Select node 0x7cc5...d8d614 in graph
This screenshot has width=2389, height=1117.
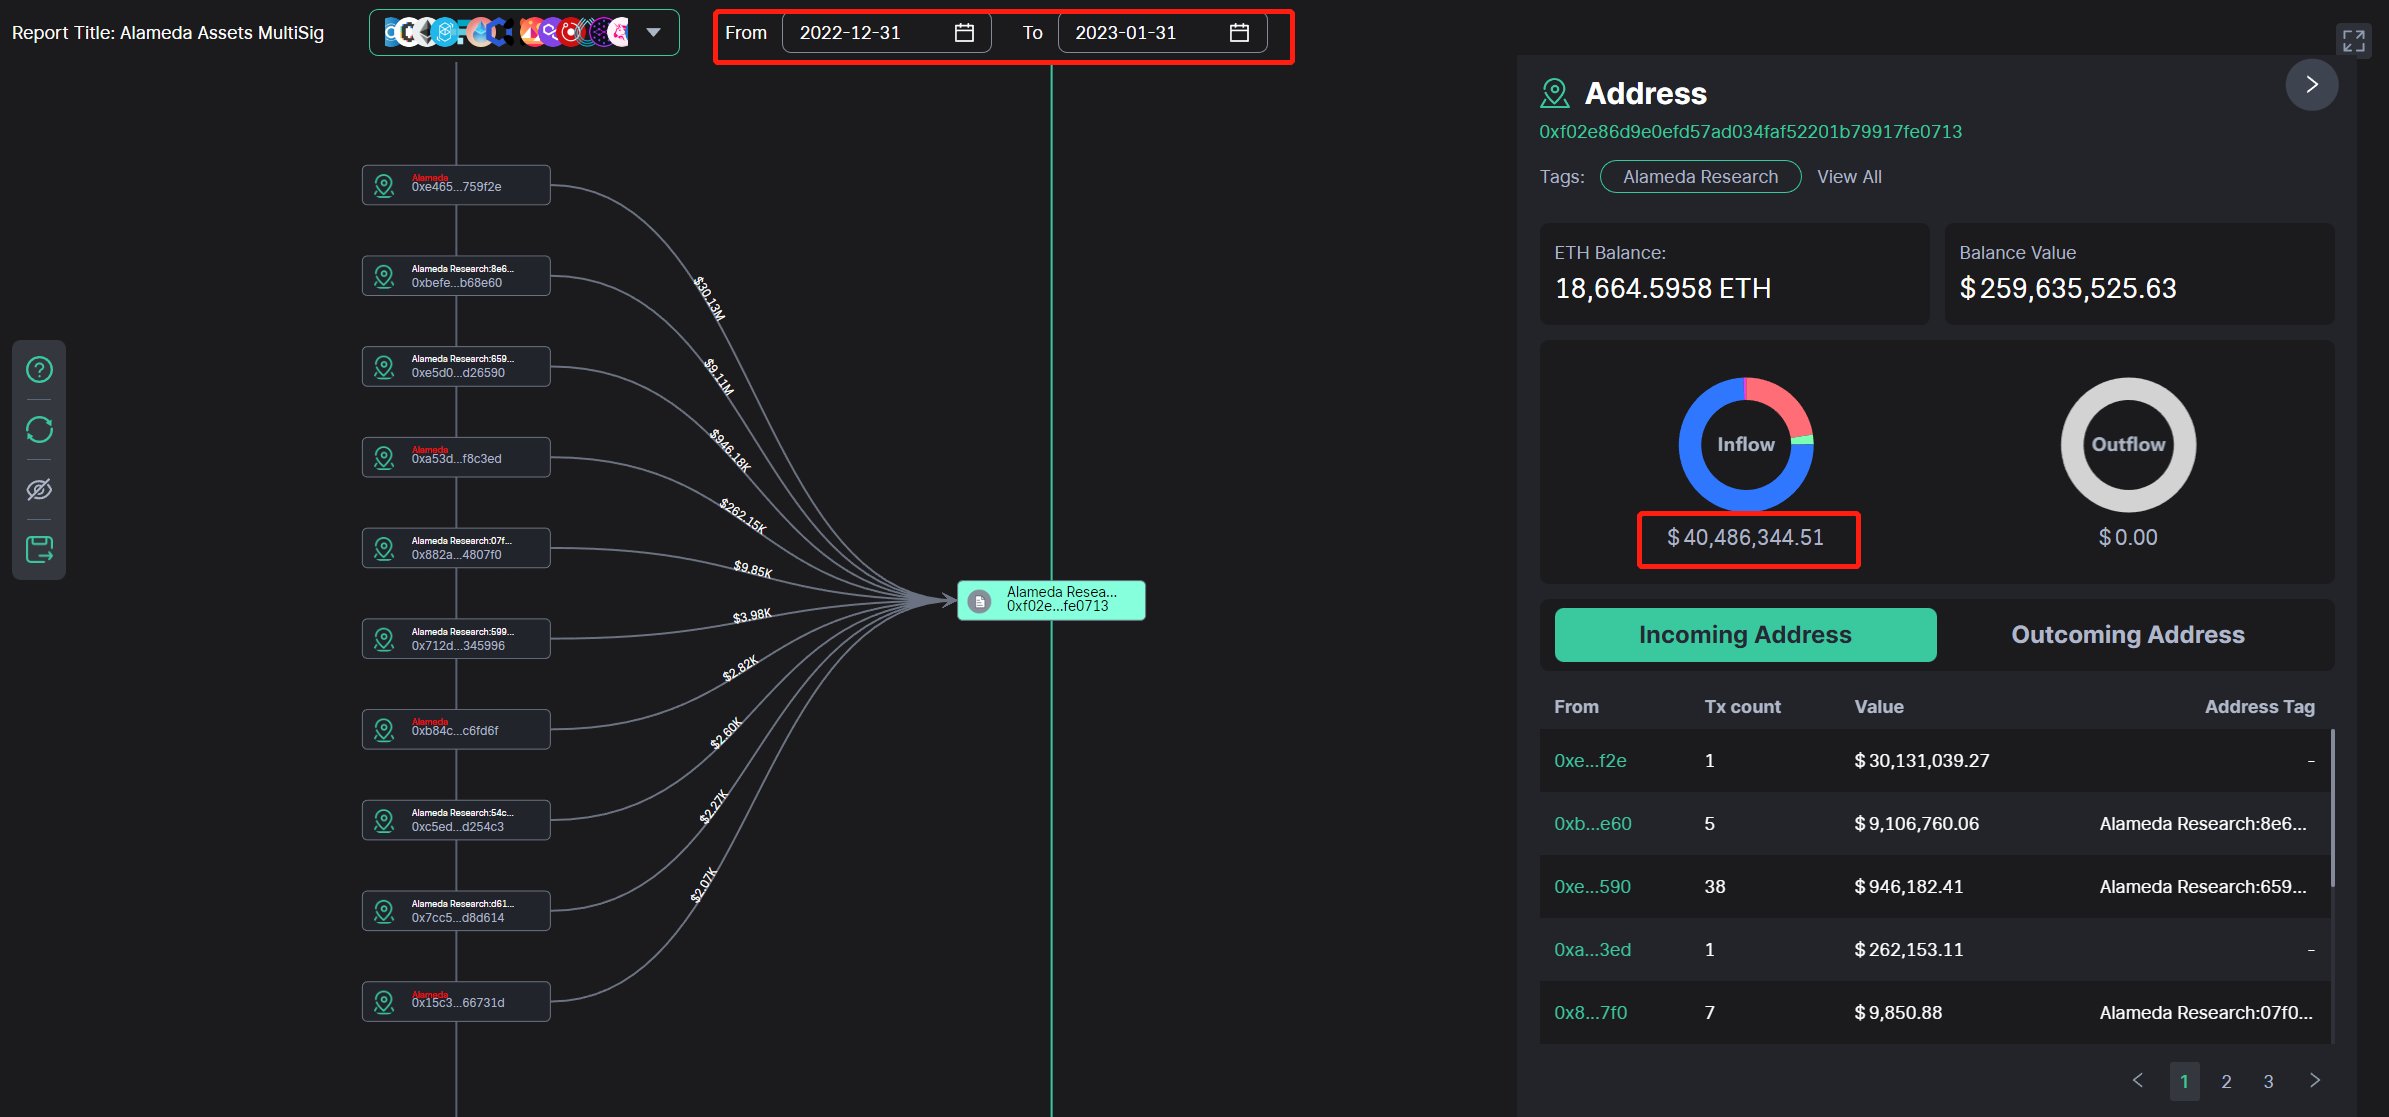(456, 911)
